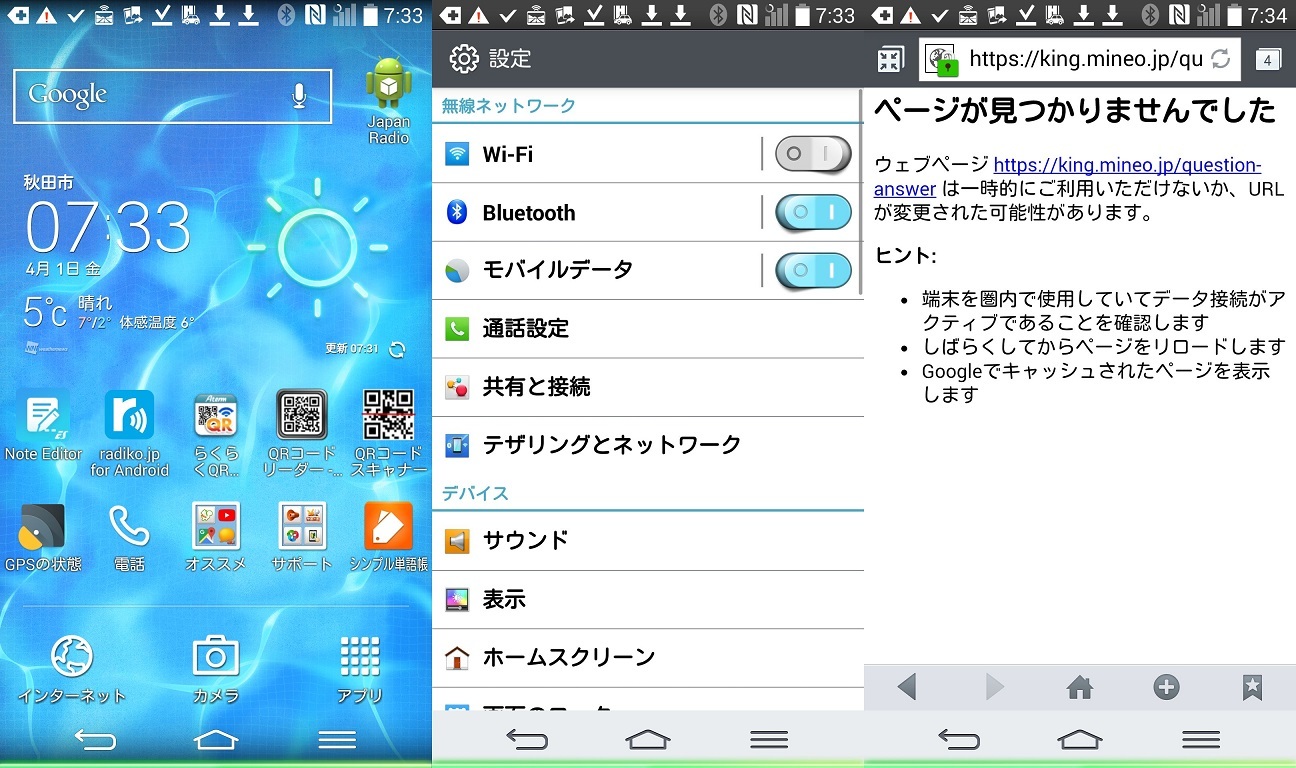
Task: Open the サポート folder
Action: click(x=302, y=537)
